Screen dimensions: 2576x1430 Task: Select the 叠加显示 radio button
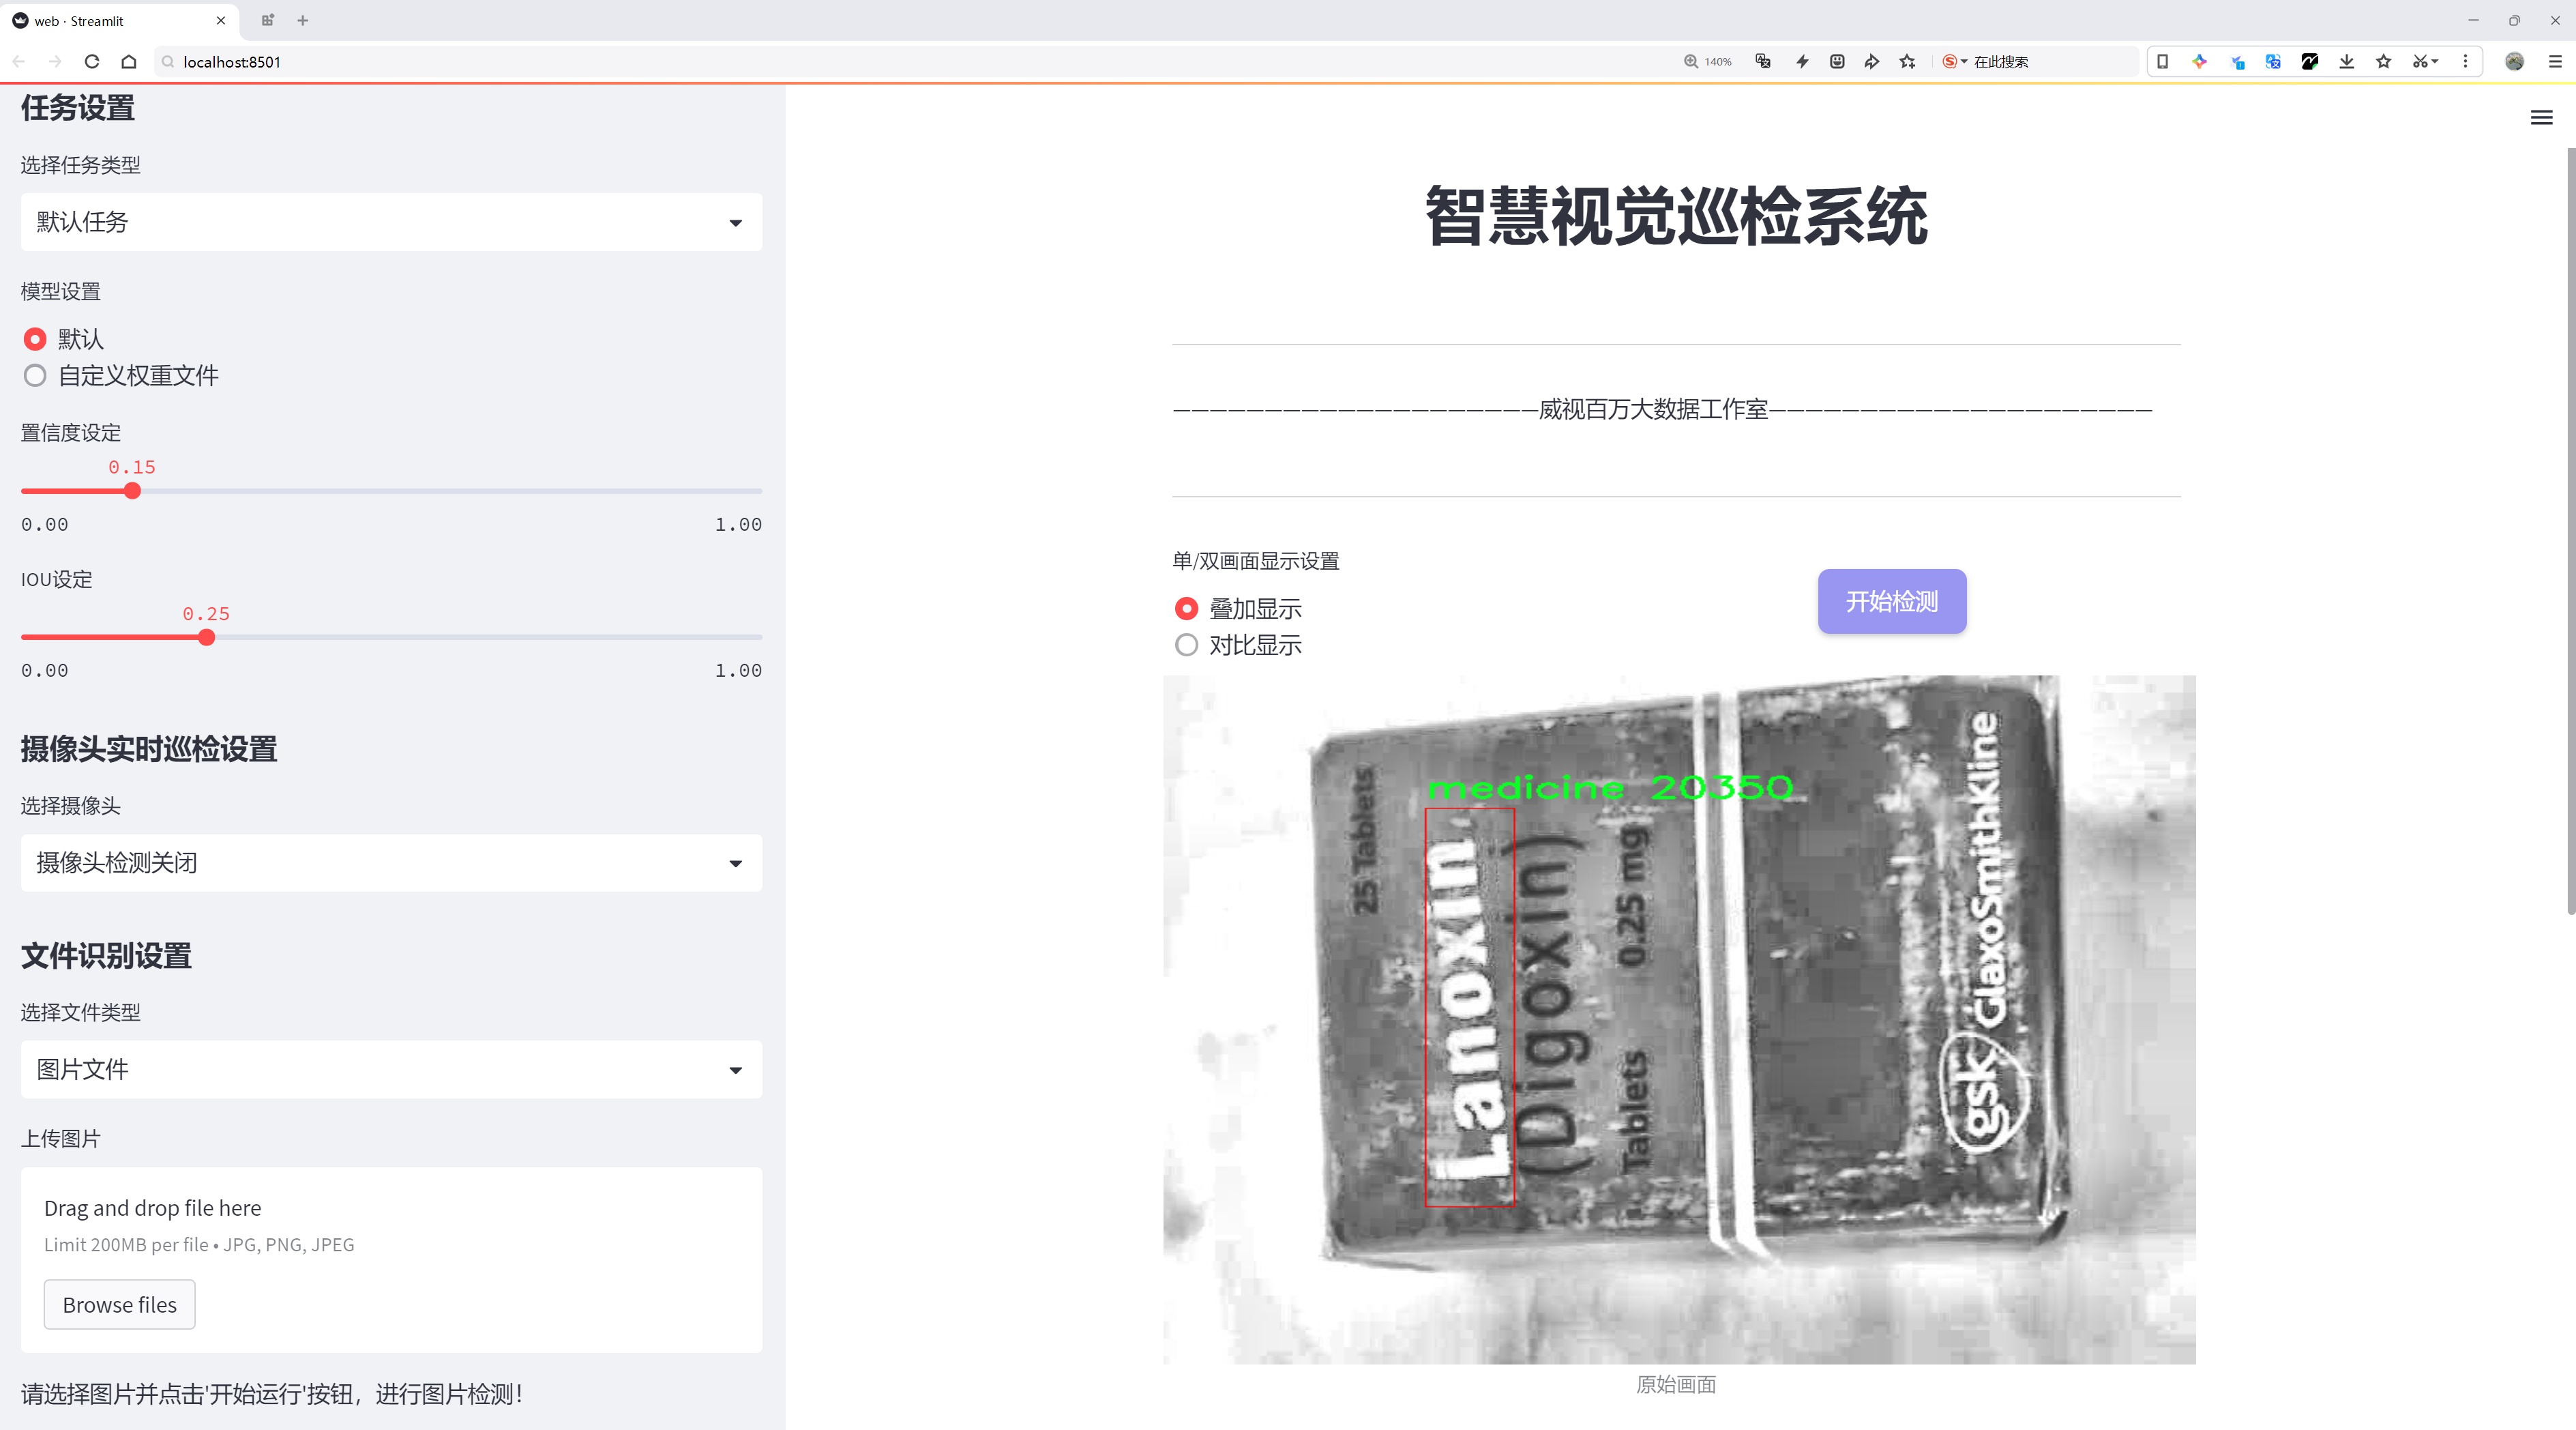(x=1186, y=608)
